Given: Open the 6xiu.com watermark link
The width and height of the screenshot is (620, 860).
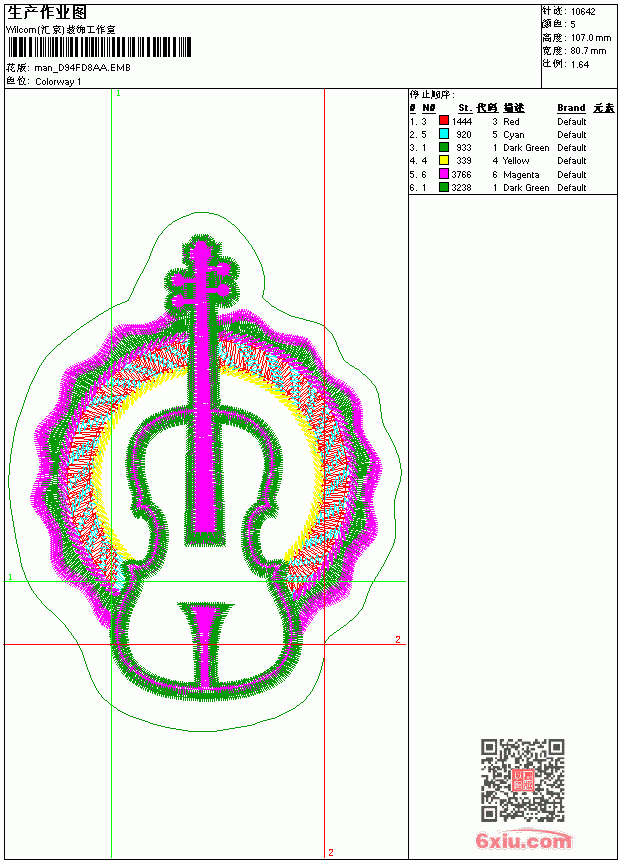Looking at the screenshot, I should pyautogui.click(x=523, y=840).
